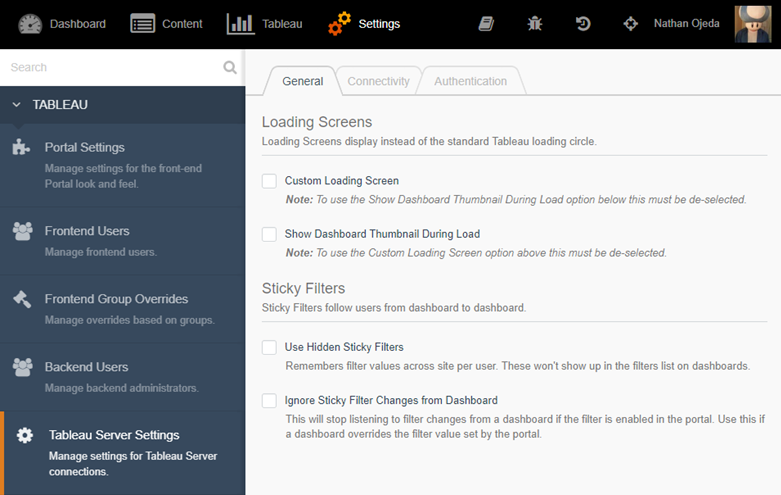Click the crosshair target icon
781x495 pixels.
(x=631, y=23)
